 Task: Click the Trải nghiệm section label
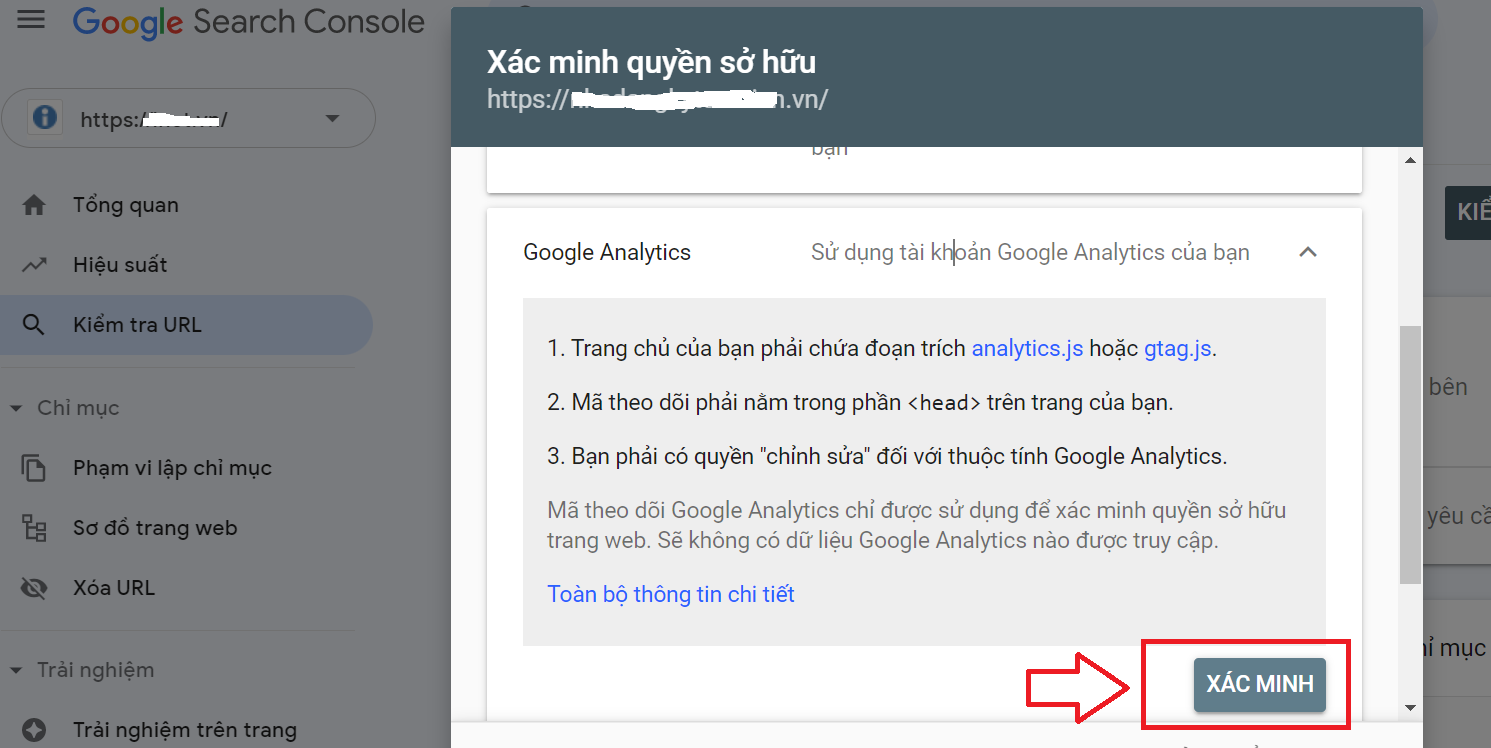[96, 670]
